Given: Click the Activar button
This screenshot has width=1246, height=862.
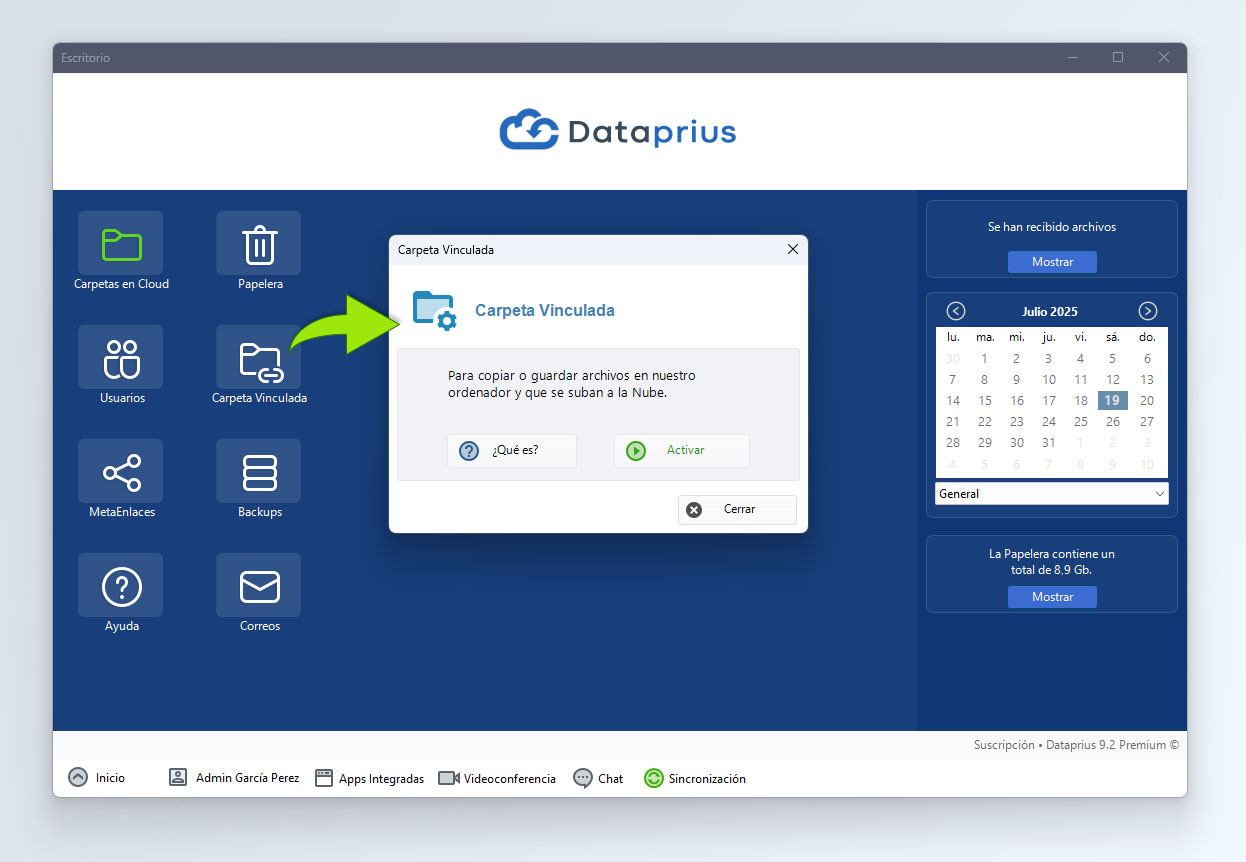Looking at the screenshot, I should tap(682, 451).
